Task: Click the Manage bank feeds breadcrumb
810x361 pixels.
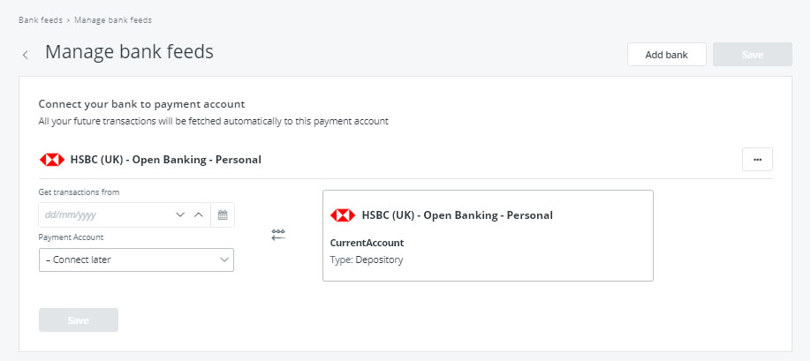Action: pos(113,20)
